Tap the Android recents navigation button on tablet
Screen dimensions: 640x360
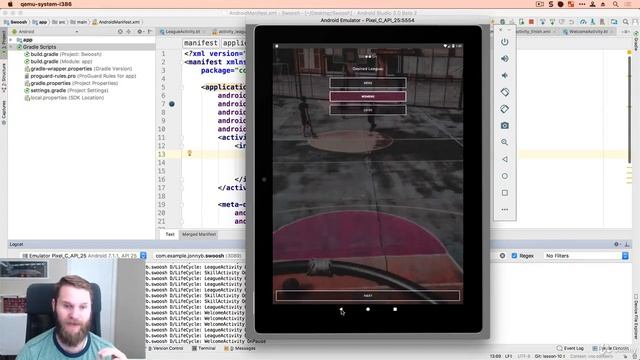click(x=395, y=309)
